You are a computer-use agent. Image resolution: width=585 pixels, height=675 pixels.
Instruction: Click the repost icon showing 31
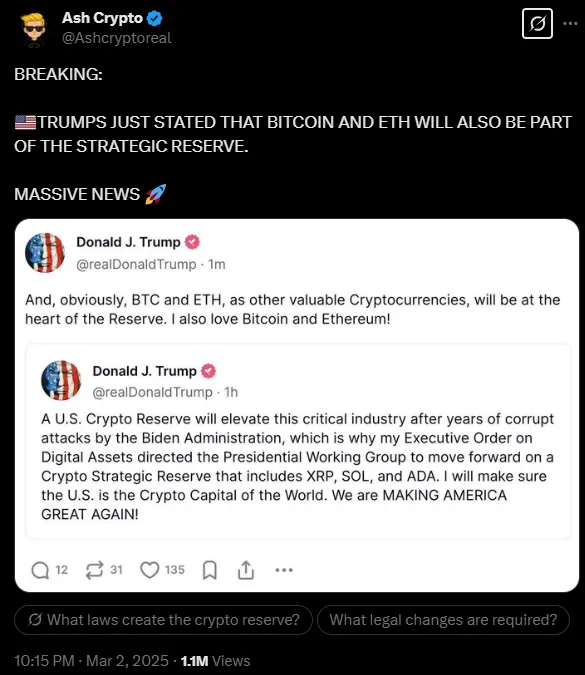pyautogui.click(x=94, y=570)
